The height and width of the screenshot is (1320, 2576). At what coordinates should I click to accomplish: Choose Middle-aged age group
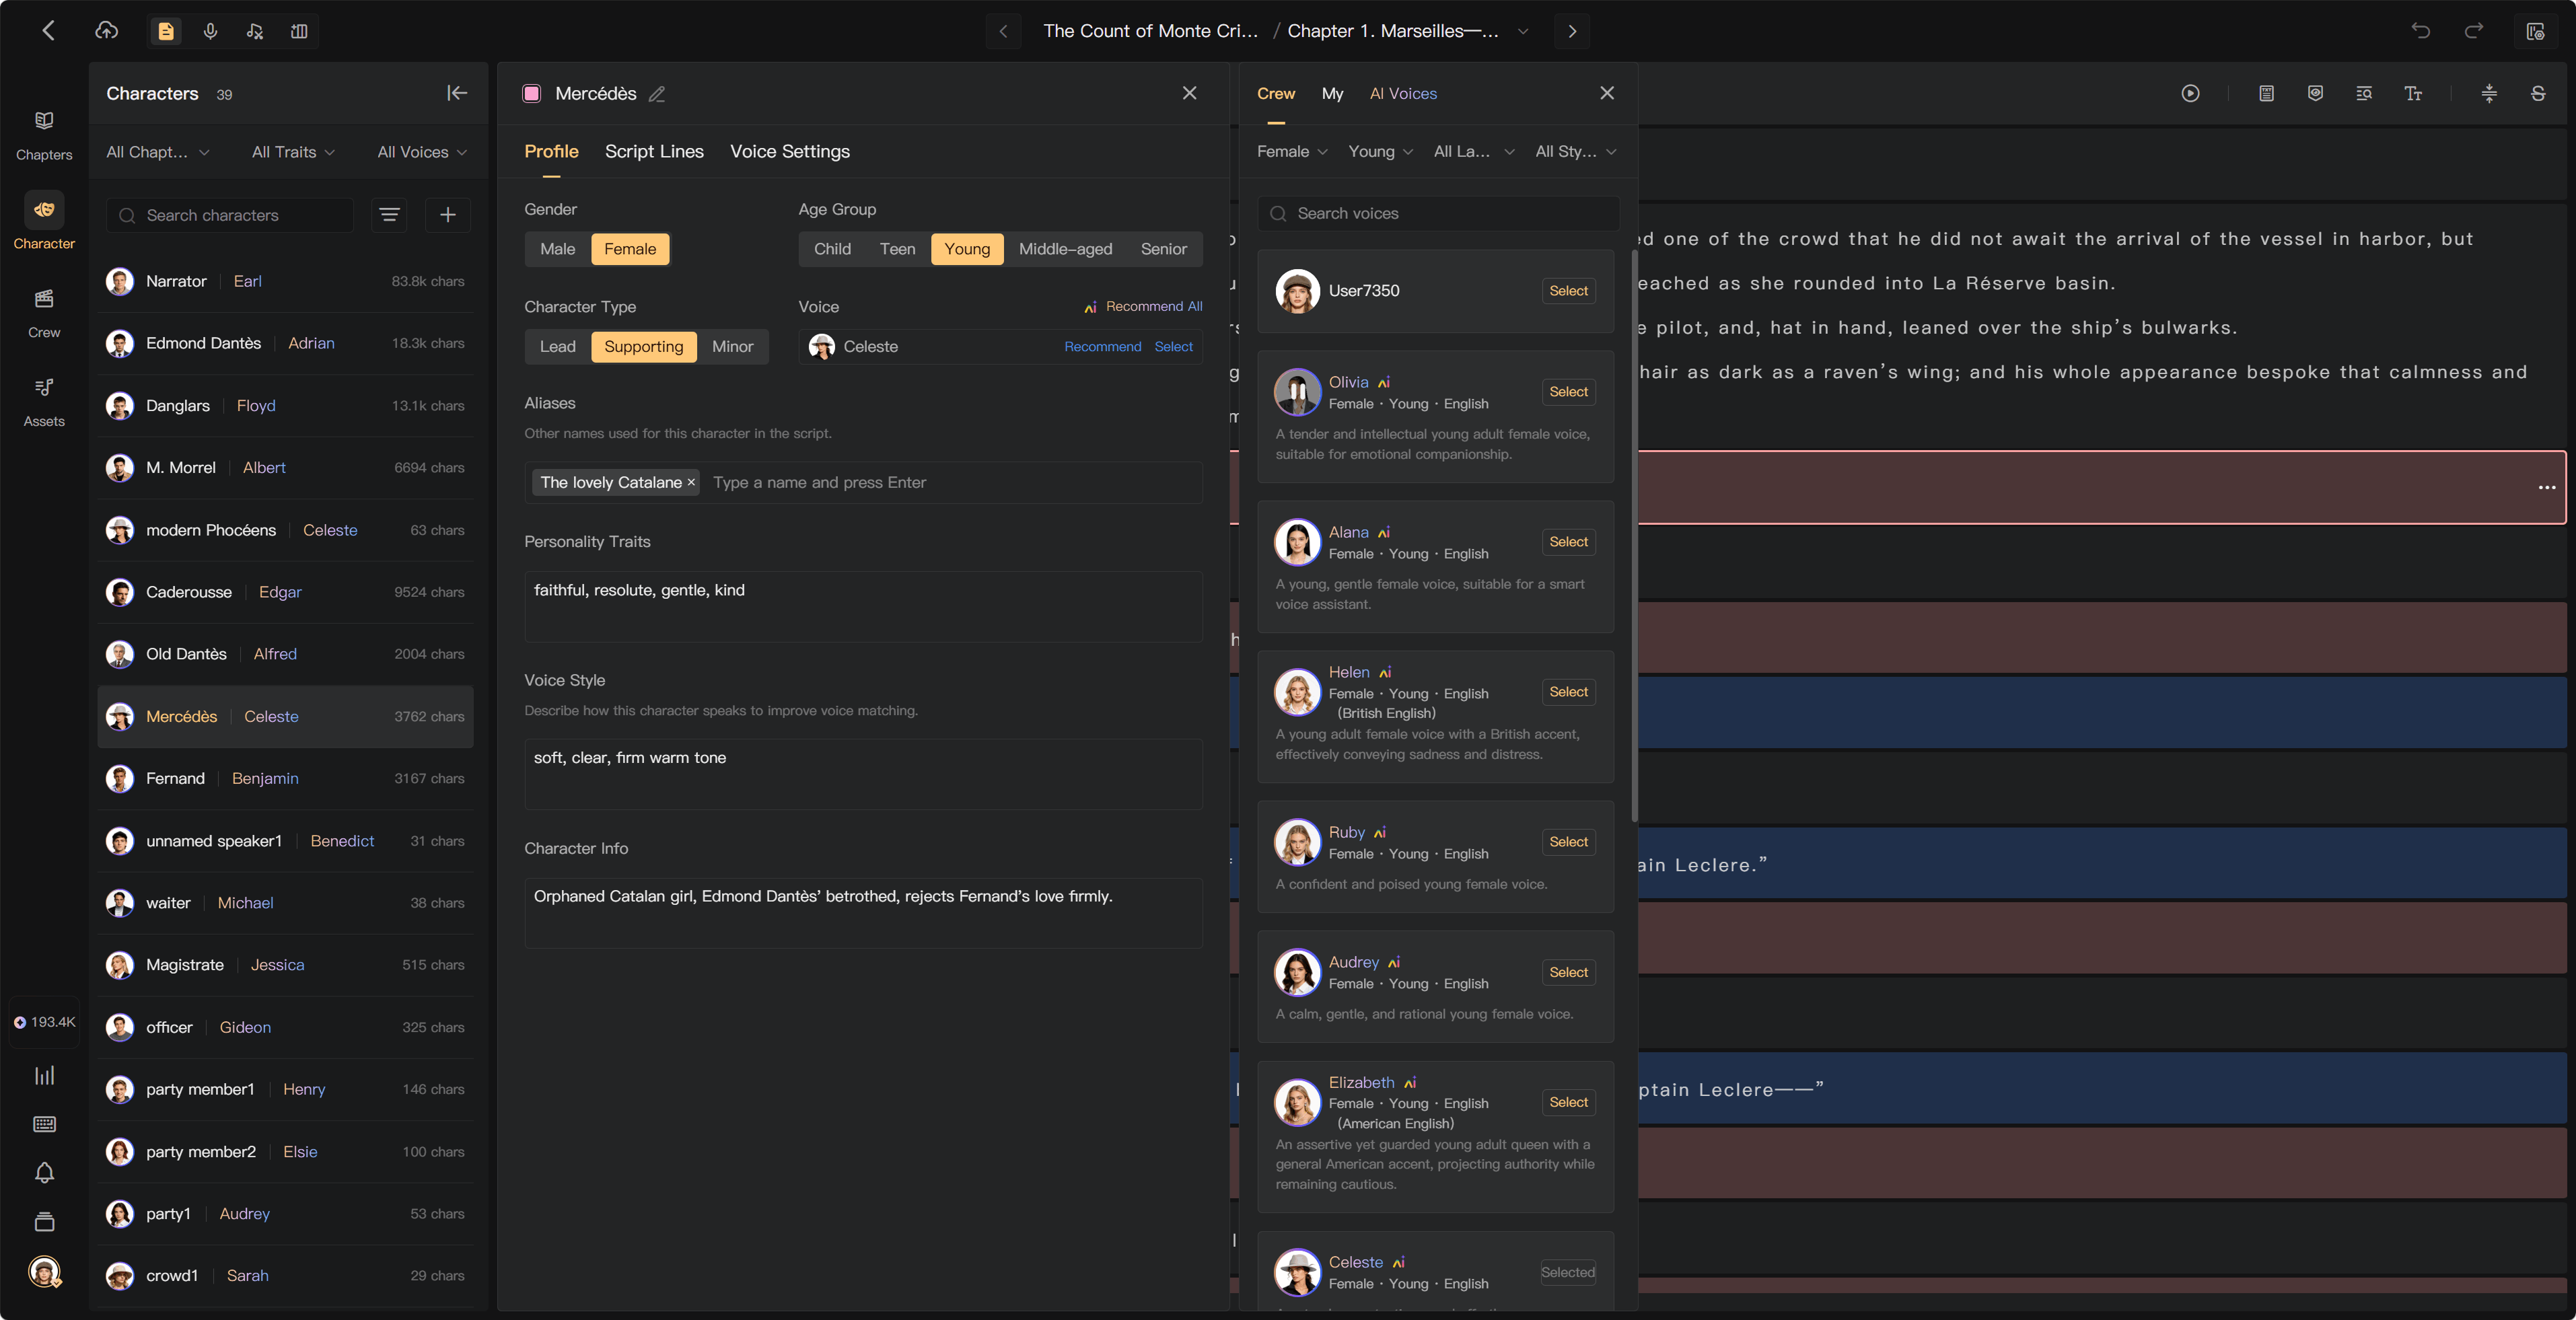pyautogui.click(x=1065, y=249)
